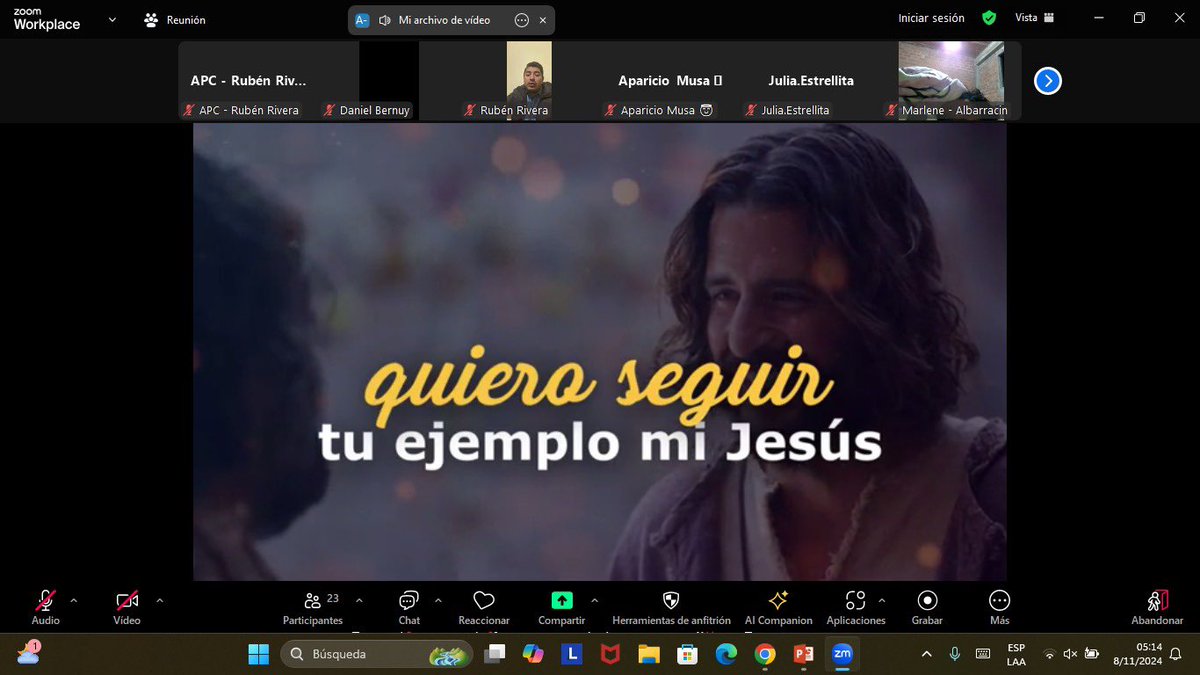
Task: Open the Reaccionar heart menu
Action: pos(484,607)
